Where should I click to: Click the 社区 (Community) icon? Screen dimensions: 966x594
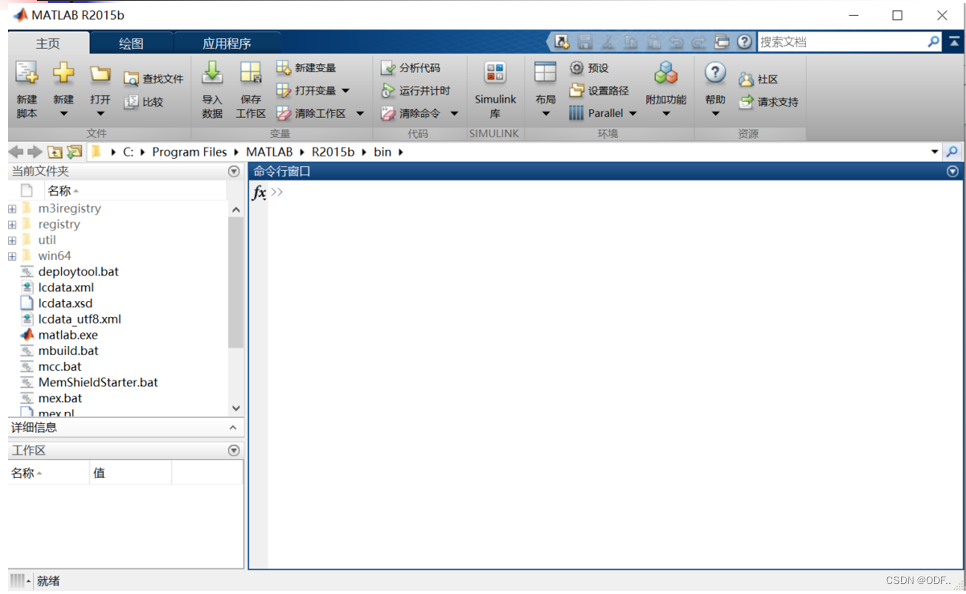(x=746, y=80)
